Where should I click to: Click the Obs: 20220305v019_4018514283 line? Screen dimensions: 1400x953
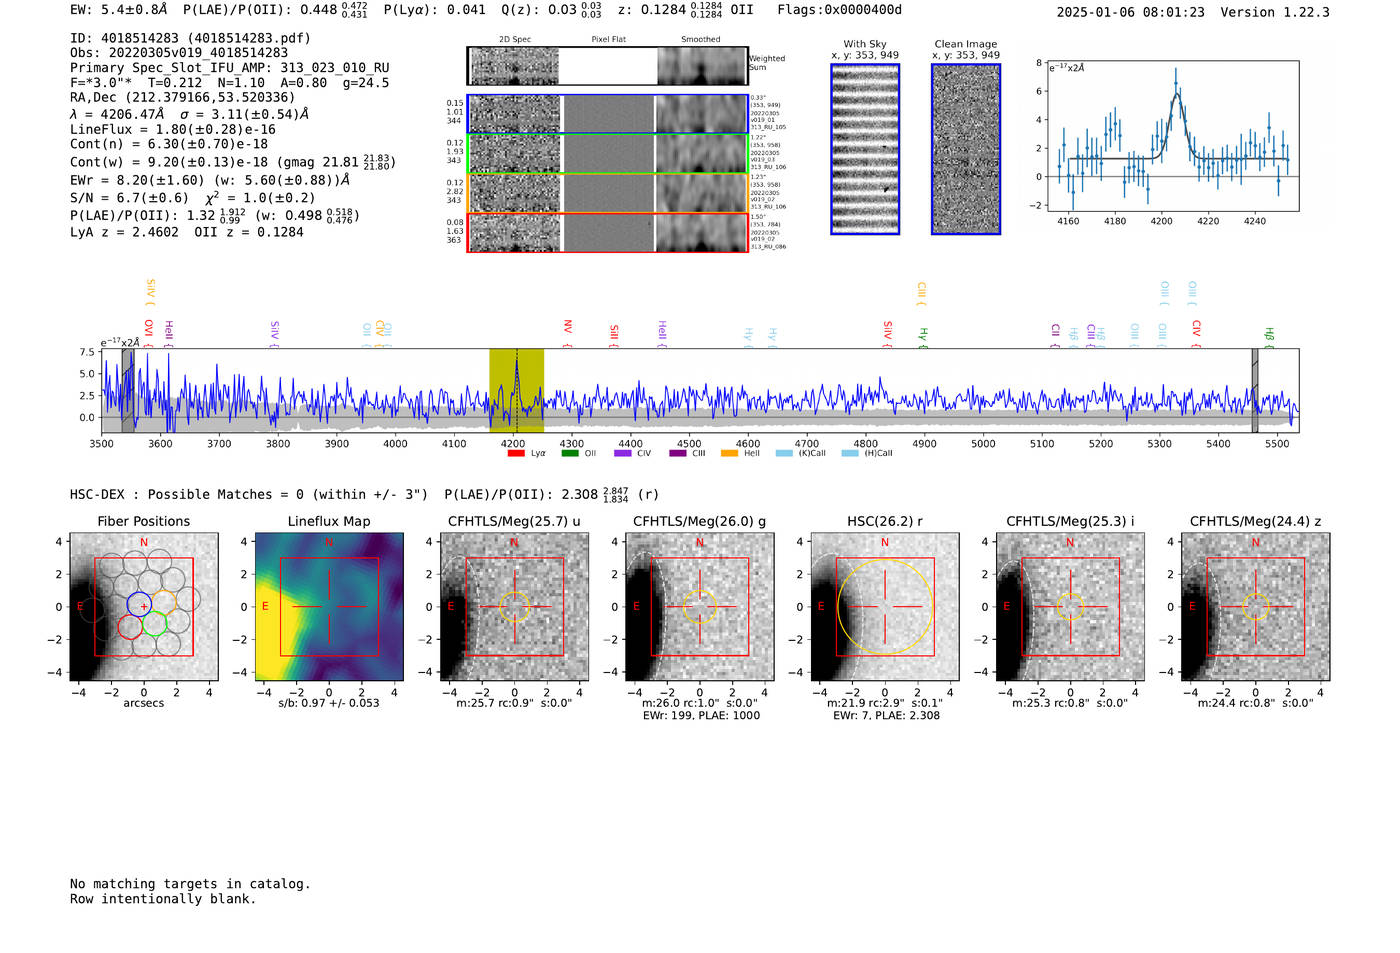(179, 53)
